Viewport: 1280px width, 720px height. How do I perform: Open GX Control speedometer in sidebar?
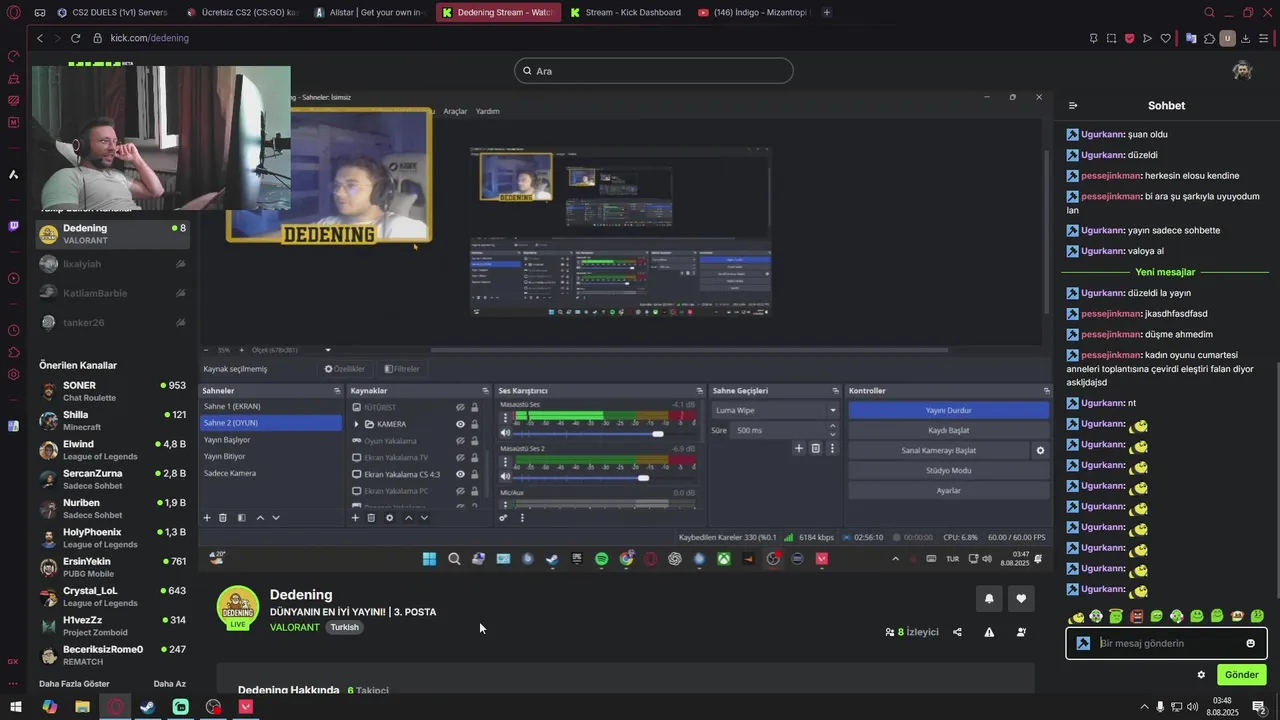pyautogui.click(x=13, y=56)
